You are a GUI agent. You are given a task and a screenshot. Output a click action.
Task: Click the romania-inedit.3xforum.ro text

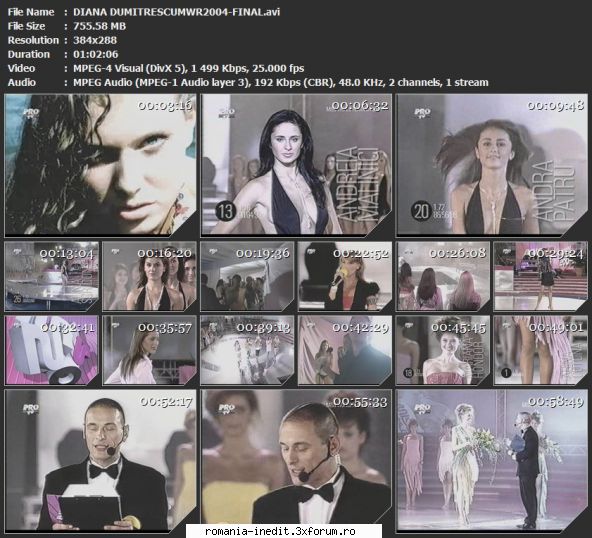(x=280, y=532)
